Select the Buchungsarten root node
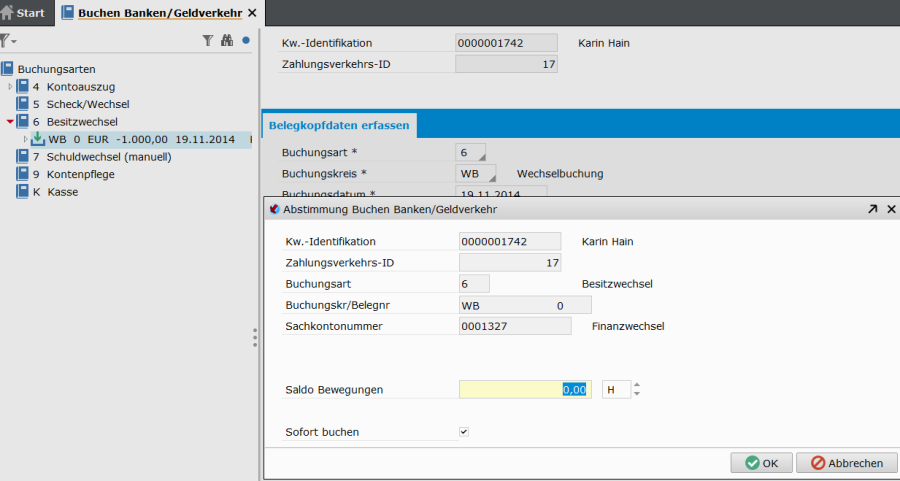 (56, 69)
